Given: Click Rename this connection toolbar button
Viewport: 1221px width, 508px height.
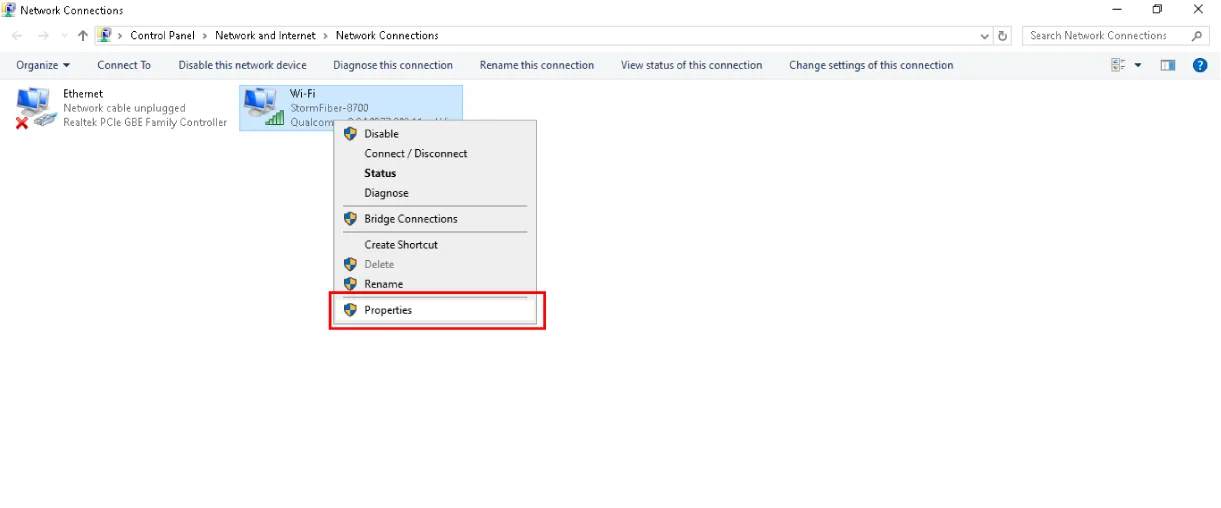Looking at the screenshot, I should click(537, 65).
